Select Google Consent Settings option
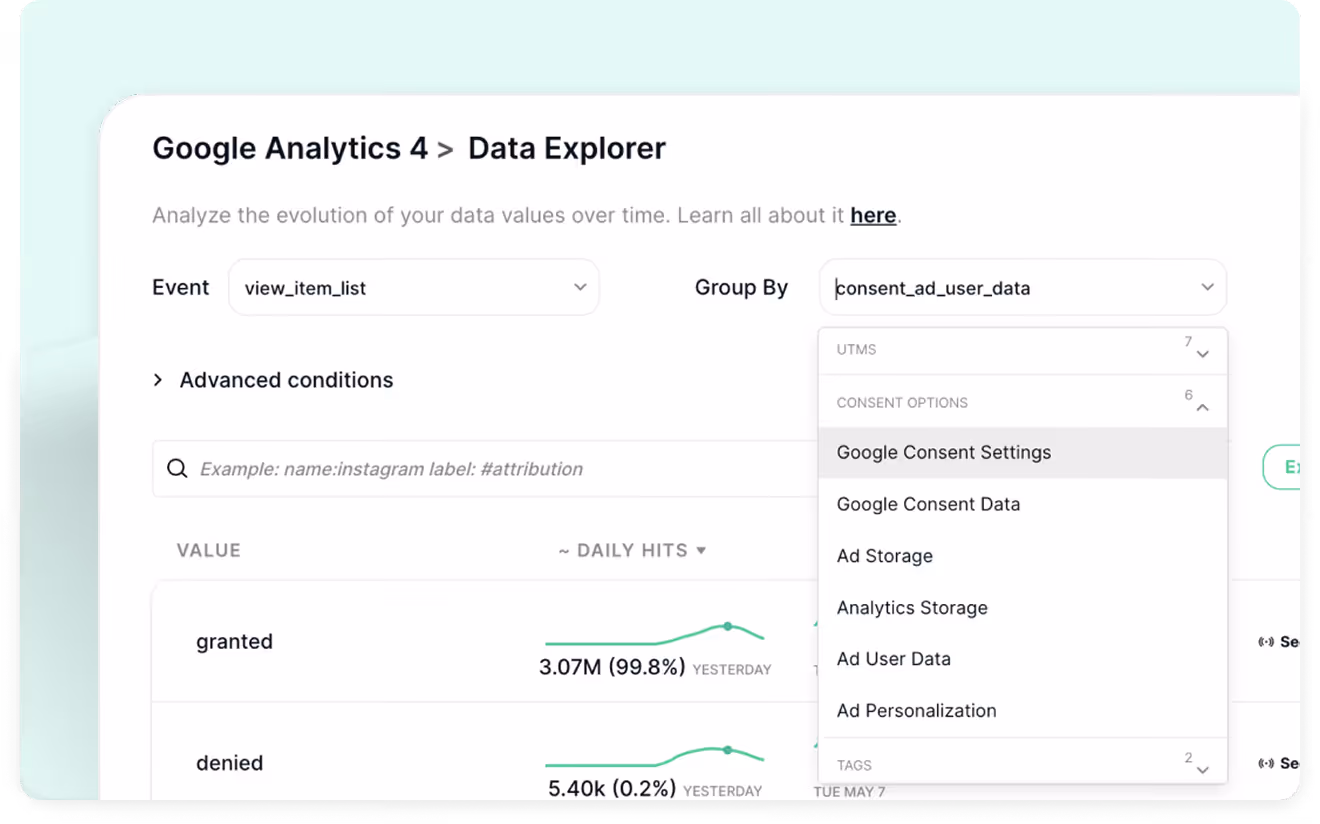The image size is (1320, 824). tap(1022, 453)
